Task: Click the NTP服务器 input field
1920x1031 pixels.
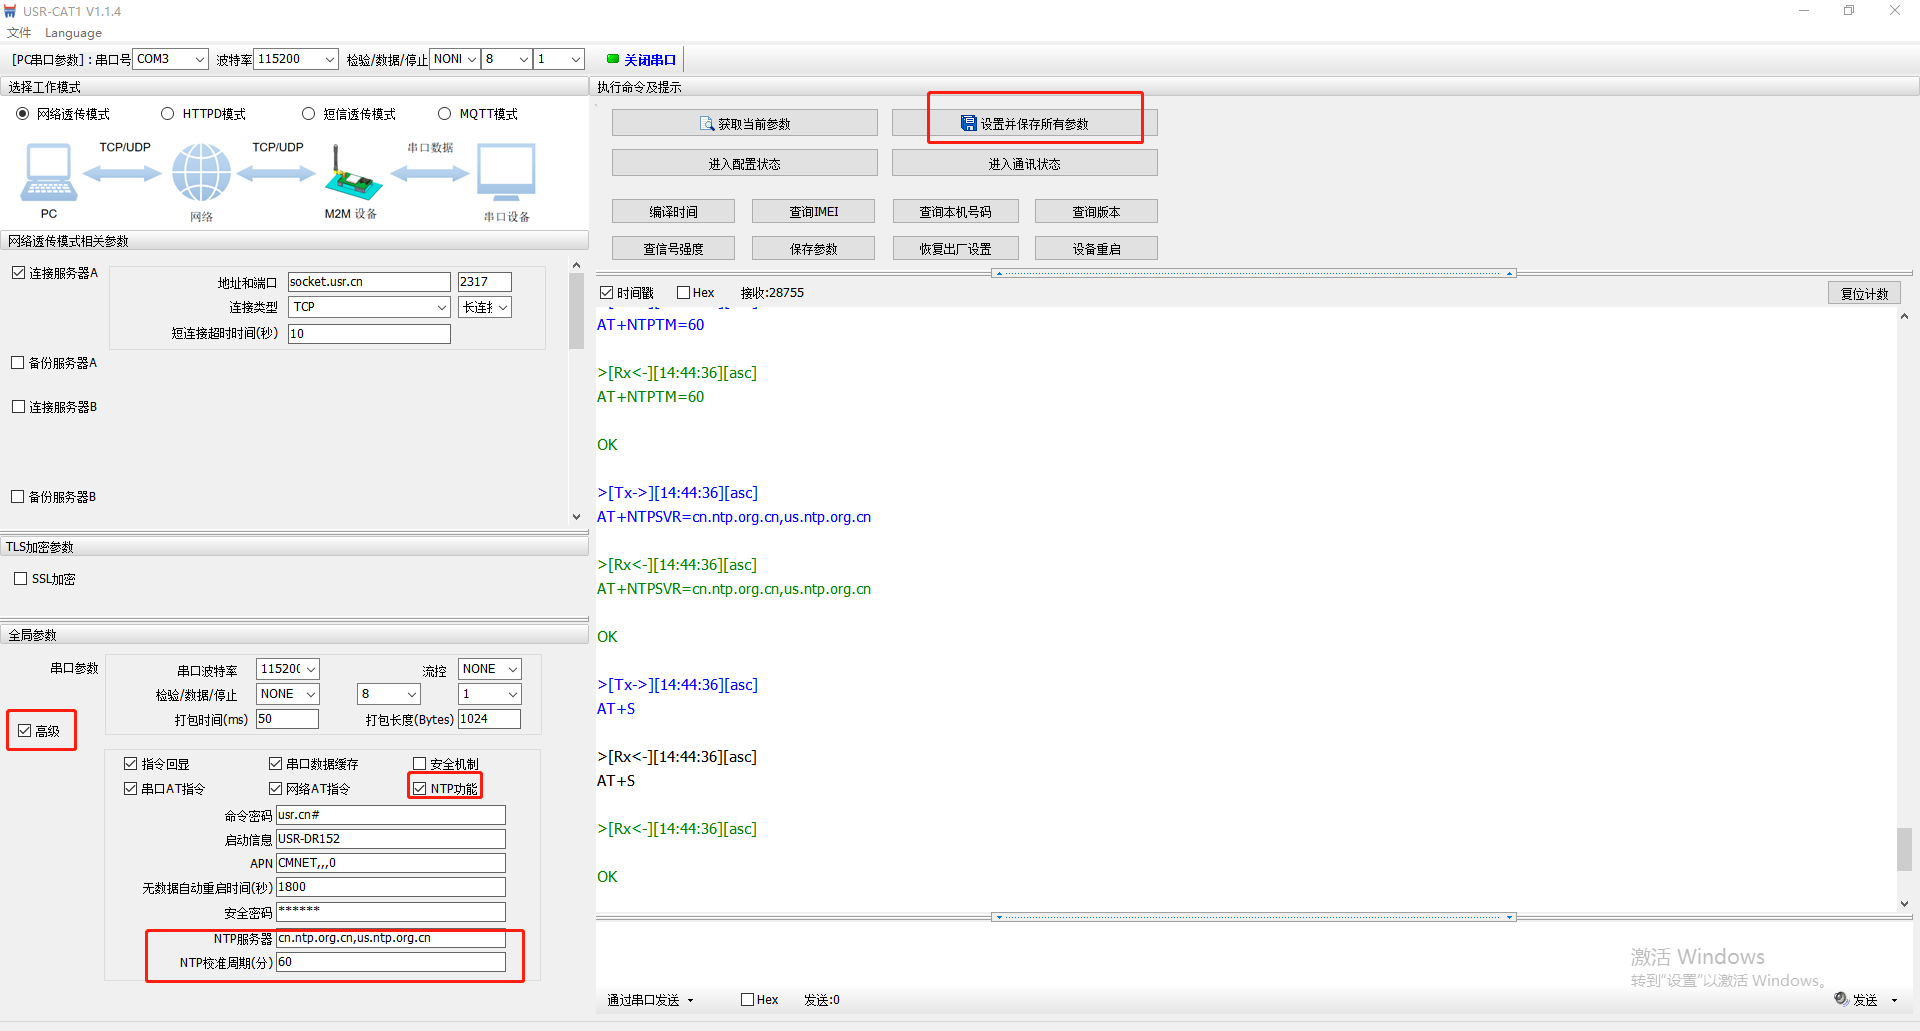Action: click(x=390, y=938)
